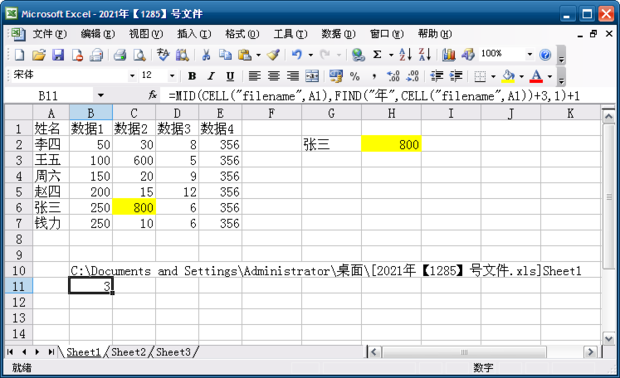The height and width of the screenshot is (378, 620).
Task: Click the fx insert function button
Action: point(153,95)
